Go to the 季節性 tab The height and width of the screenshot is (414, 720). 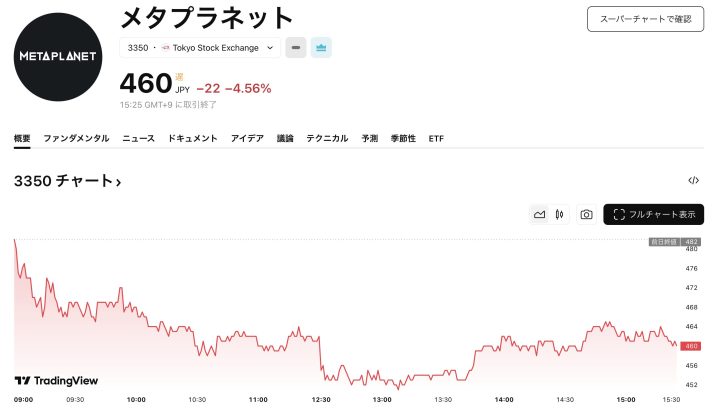pyautogui.click(x=403, y=138)
